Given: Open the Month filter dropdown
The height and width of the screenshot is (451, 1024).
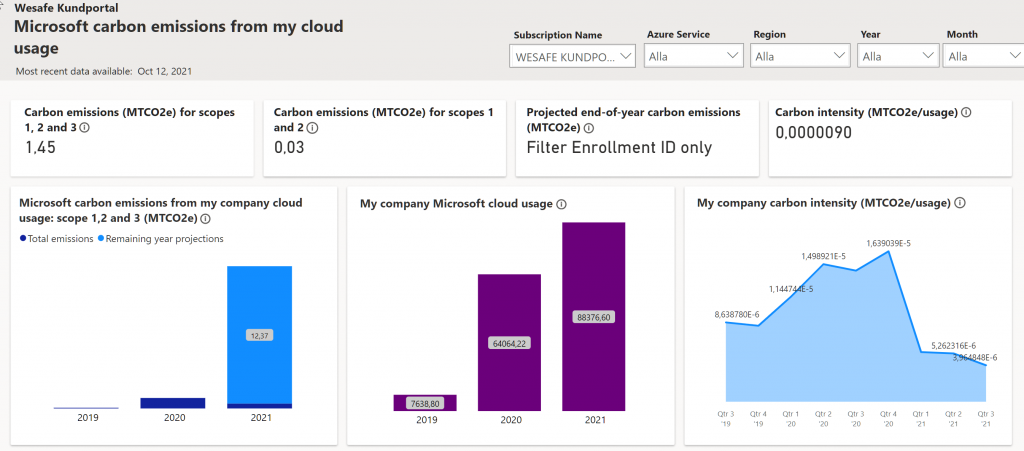Looking at the screenshot, I should pos(984,57).
